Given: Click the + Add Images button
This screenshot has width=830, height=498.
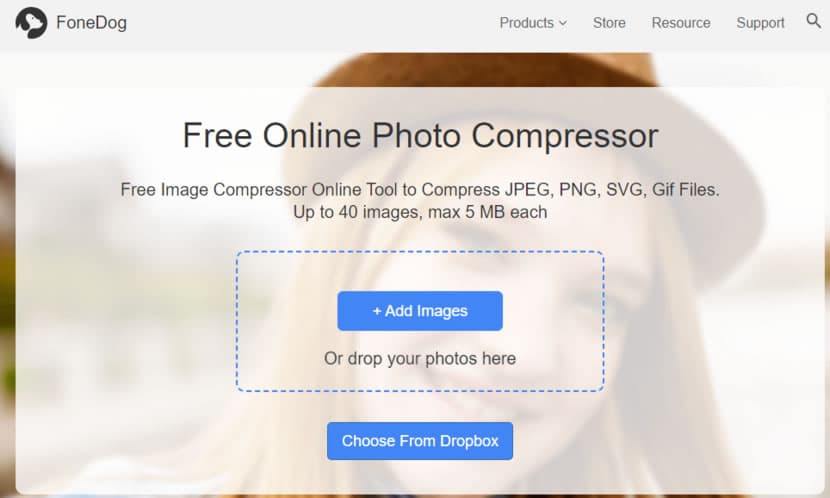Looking at the screenshot, I should tap(420, 311).
